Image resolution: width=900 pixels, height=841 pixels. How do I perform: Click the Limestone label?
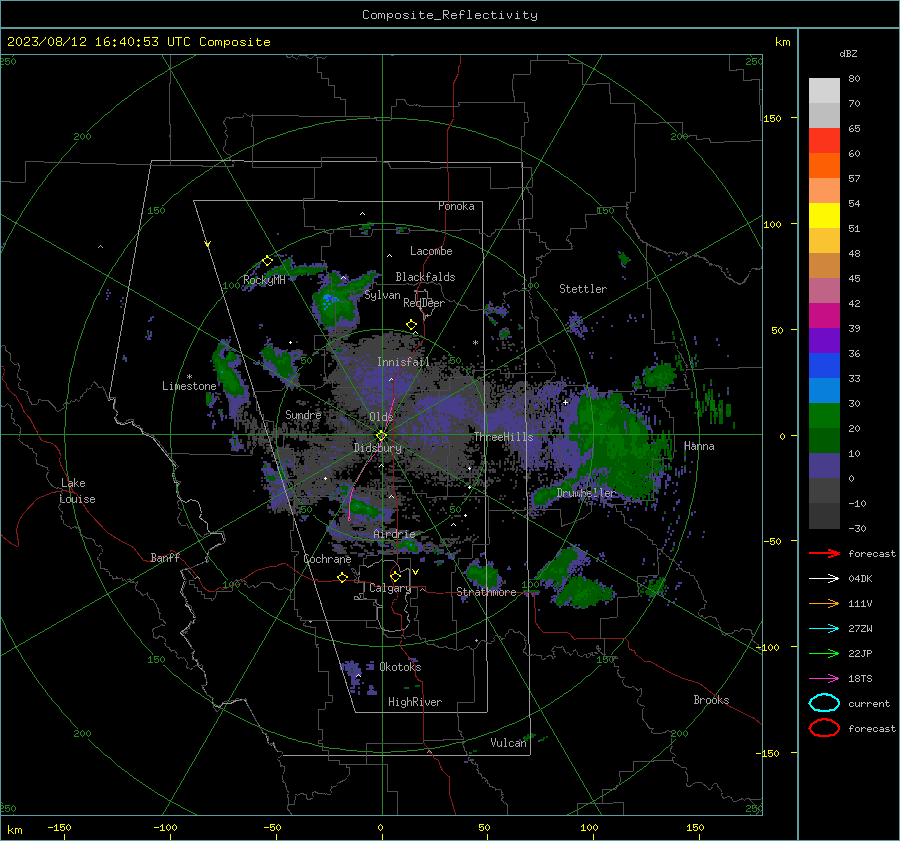(189, 386)
